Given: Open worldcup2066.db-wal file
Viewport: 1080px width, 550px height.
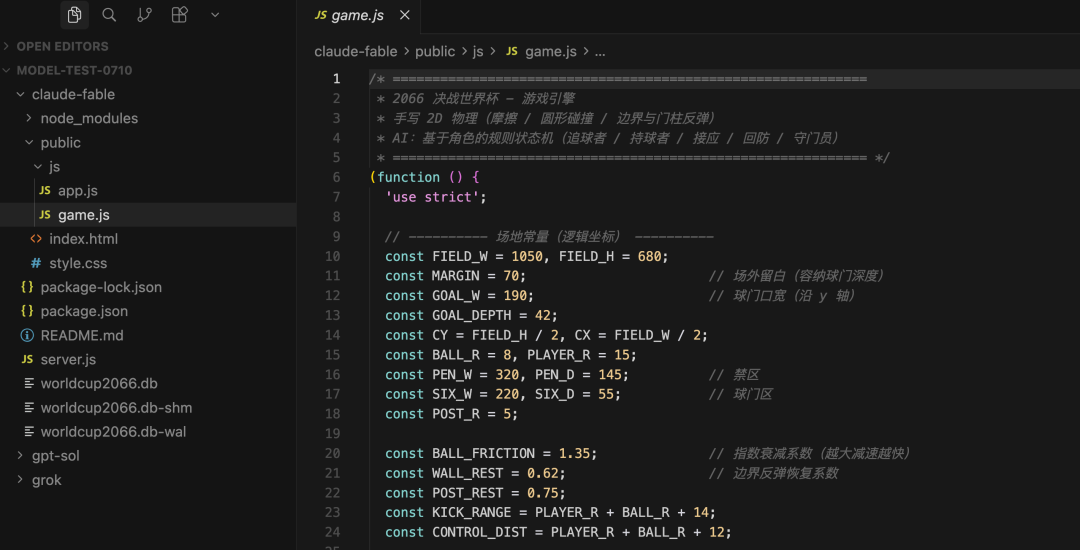Looking at the screenshot, I should [x=148, y=432].
